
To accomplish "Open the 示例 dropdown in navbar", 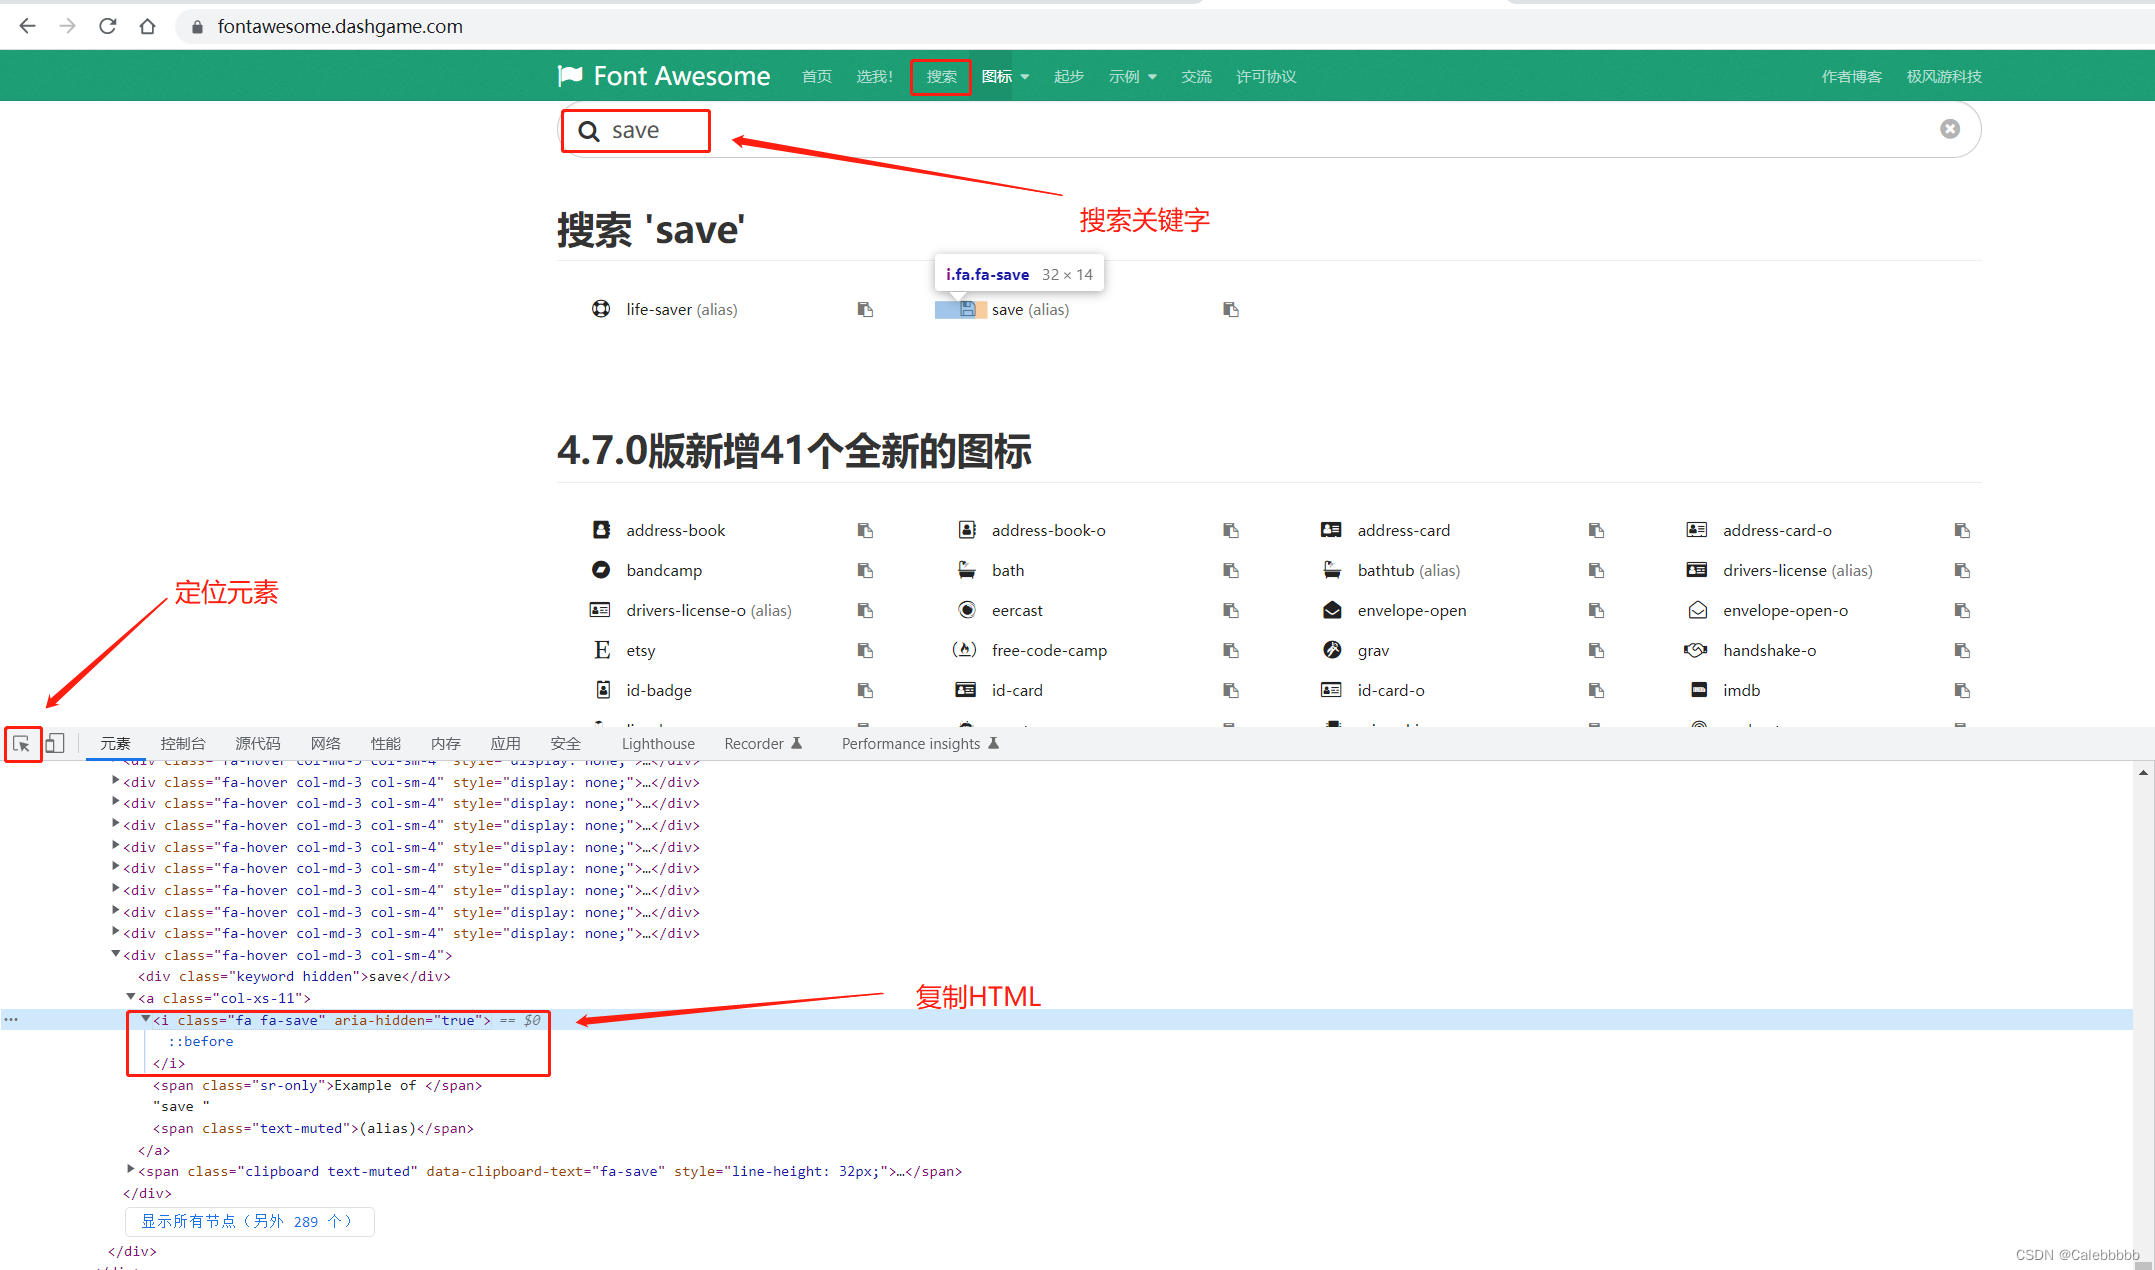I will [1132, 77].
